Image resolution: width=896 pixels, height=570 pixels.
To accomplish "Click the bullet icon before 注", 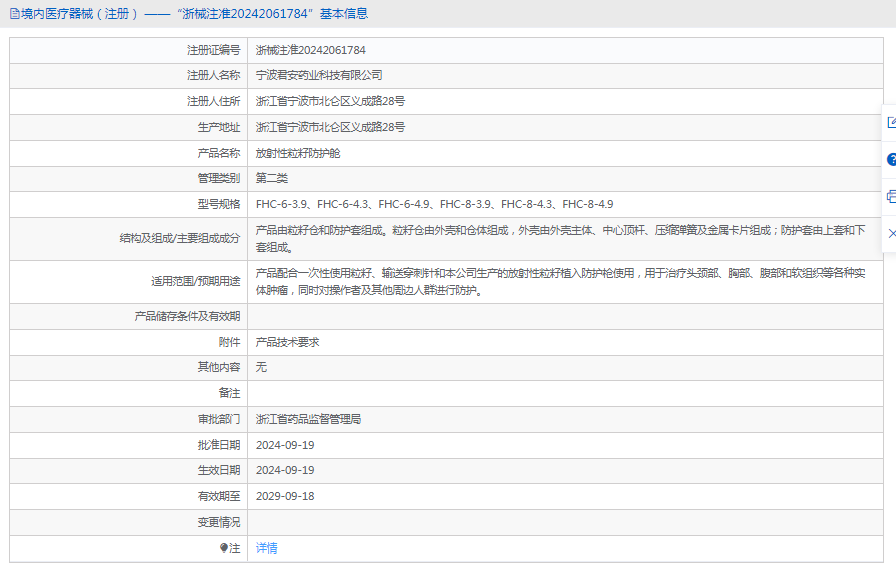I will tap(223, 548).
